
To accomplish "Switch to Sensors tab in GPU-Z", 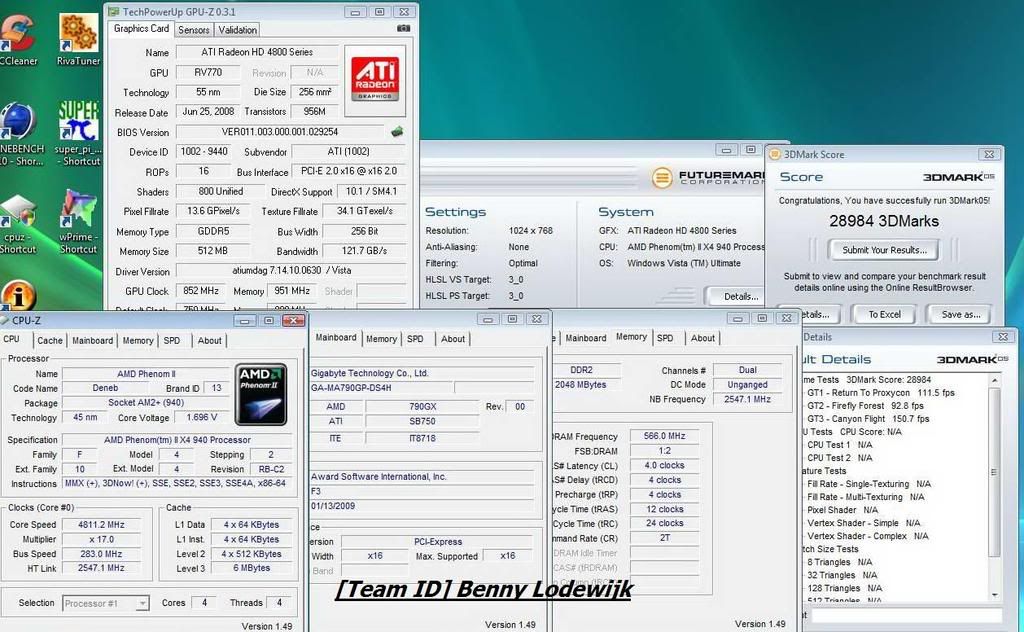I will 194,30.
